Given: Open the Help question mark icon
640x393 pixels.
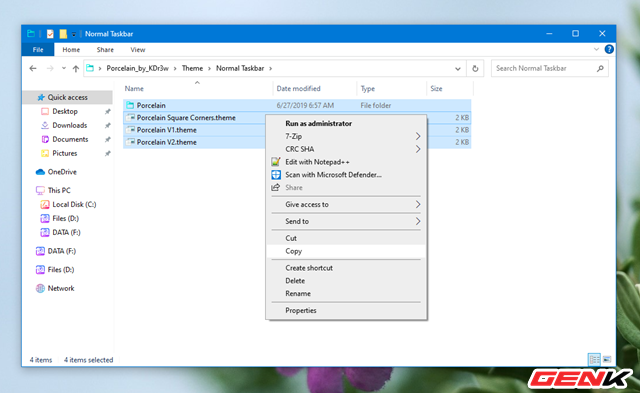Looking at the screenshot, I should [x=609, y=49].
